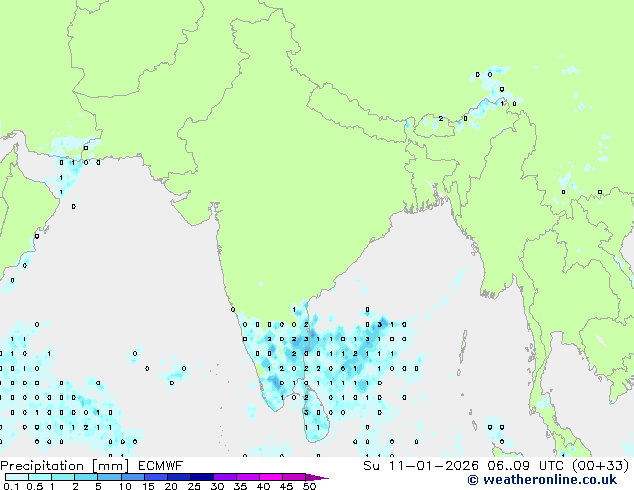Click the '50' legend scale value

coord(310,486)
